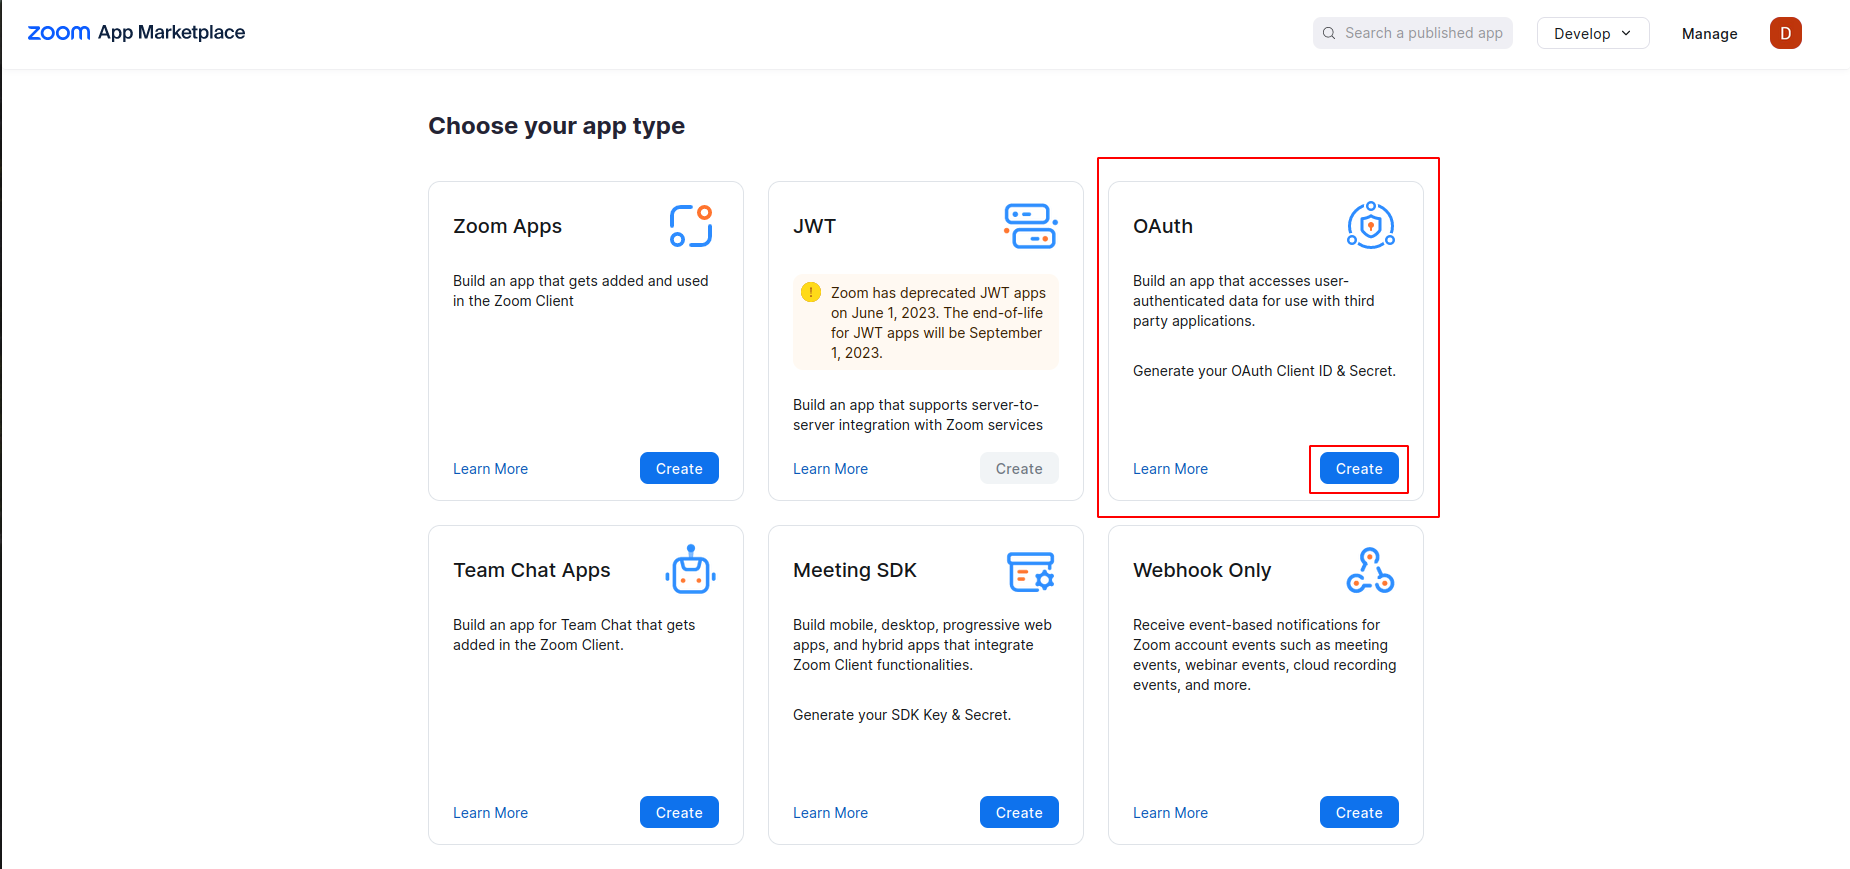Click the Webhook Only icon

[1370, 570]
